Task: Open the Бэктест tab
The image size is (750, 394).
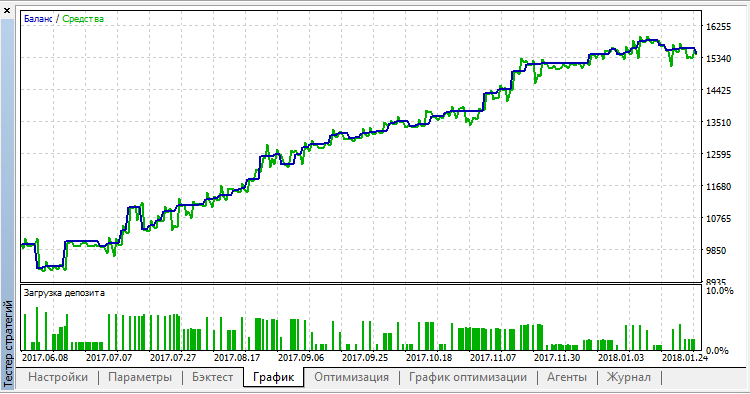Action: 212,377
